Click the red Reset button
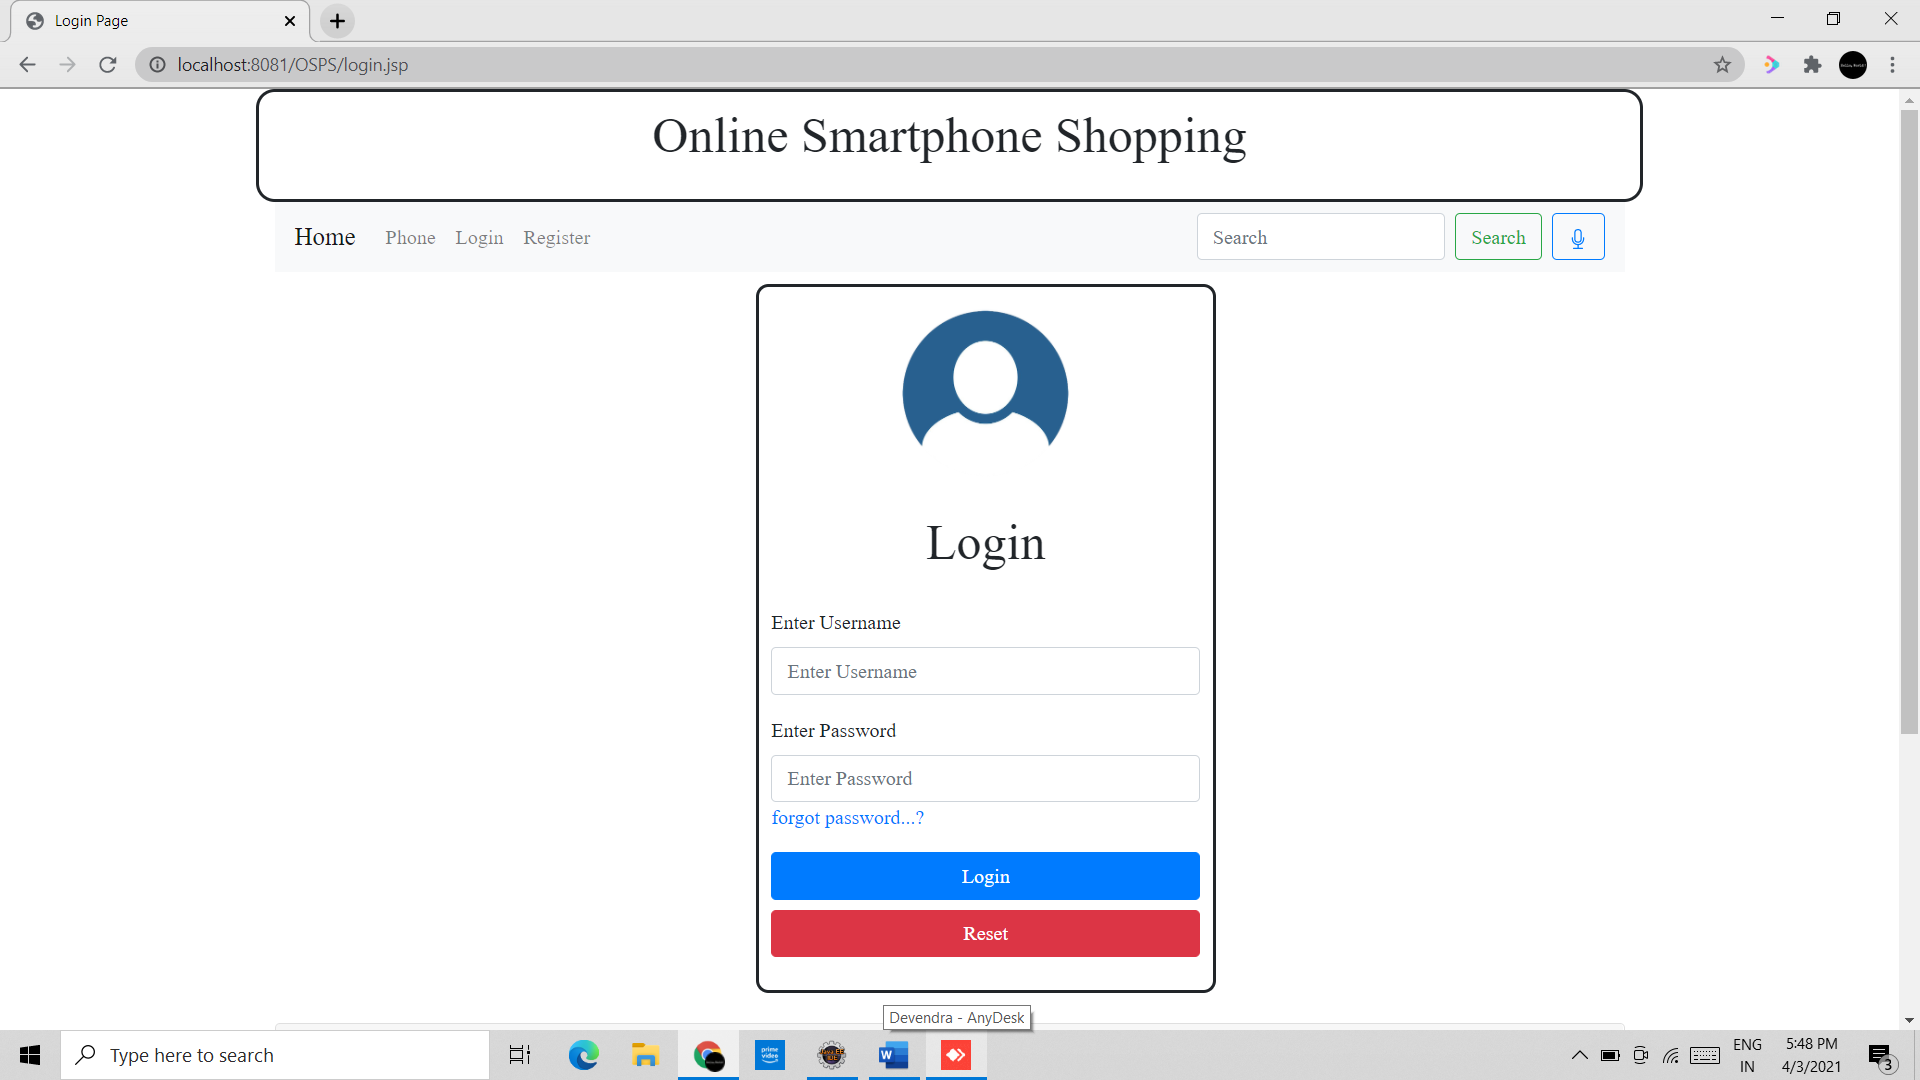 click(x=985, y=933)
